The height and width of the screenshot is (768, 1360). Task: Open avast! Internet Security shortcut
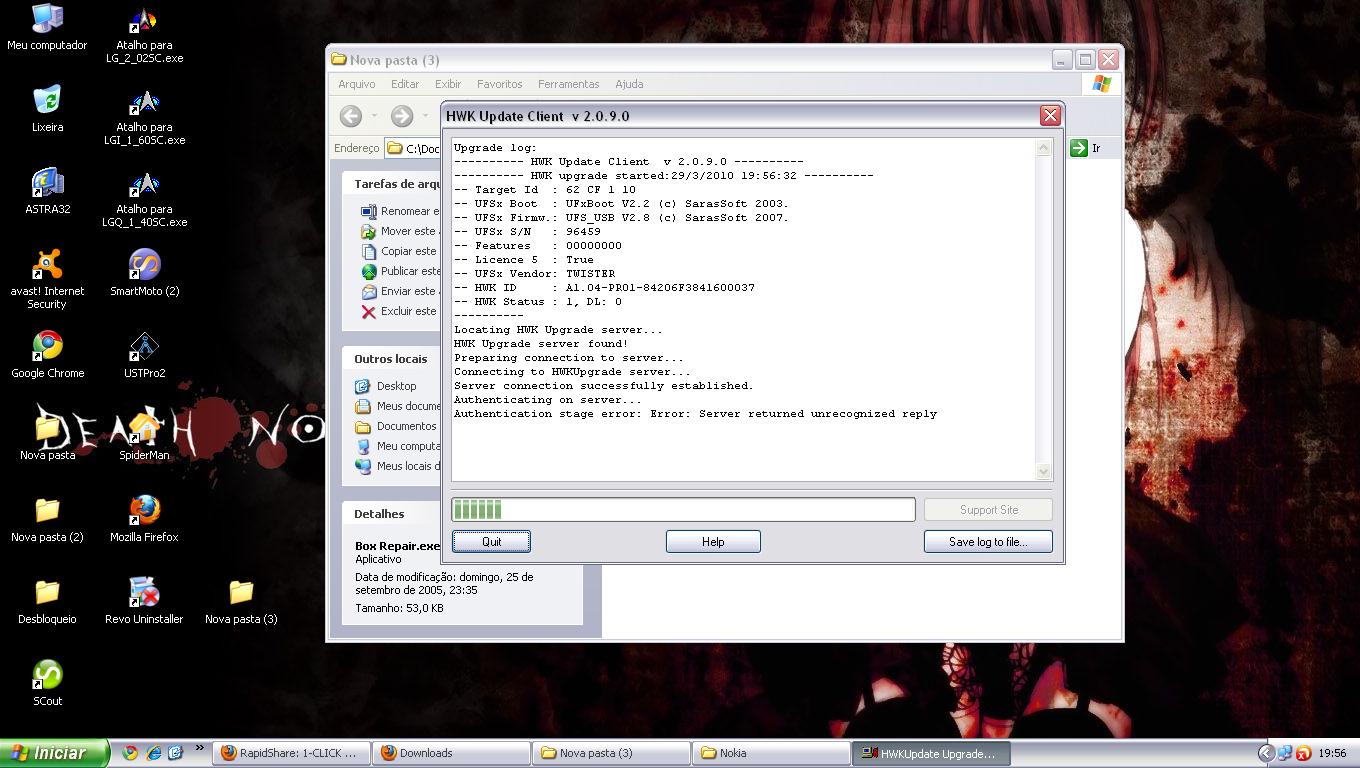click(47, 279)
